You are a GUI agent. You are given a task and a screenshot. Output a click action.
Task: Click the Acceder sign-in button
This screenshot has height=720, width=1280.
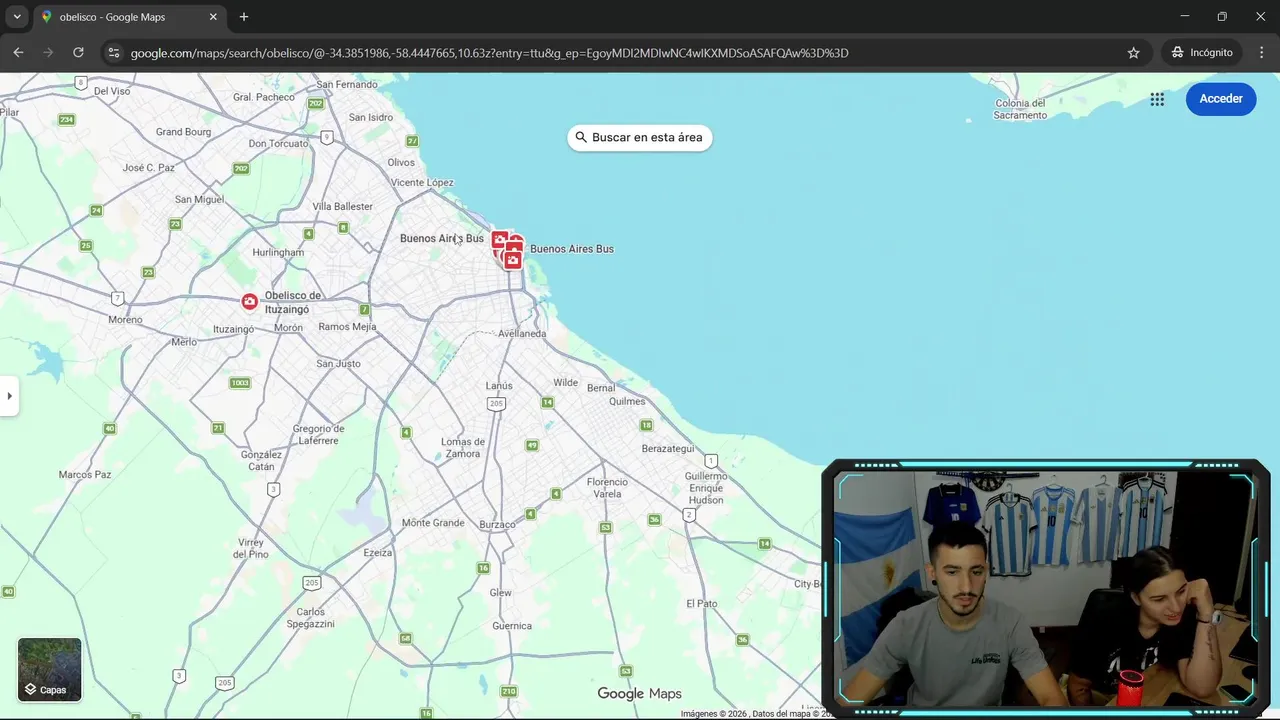pos(1221,99)
